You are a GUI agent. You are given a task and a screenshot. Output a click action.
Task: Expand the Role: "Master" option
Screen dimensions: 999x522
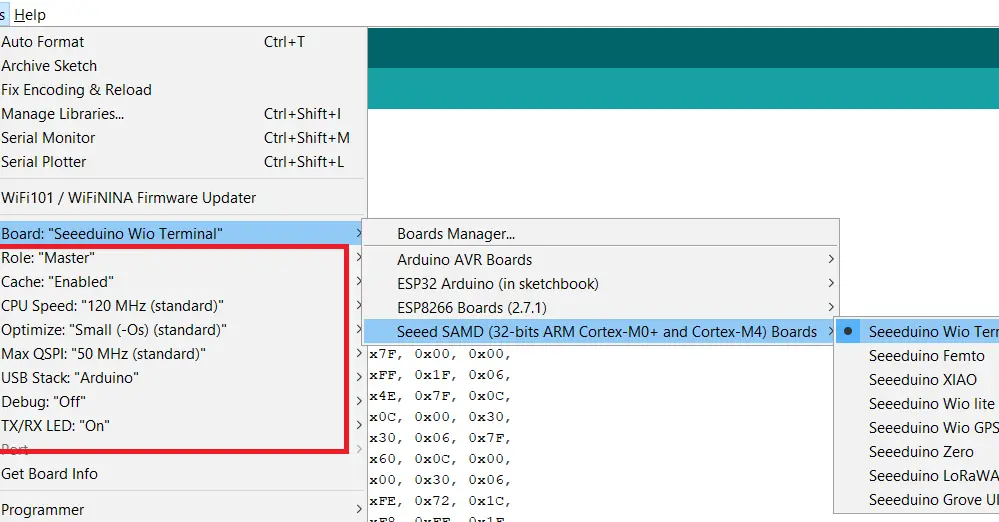(183, 258)
